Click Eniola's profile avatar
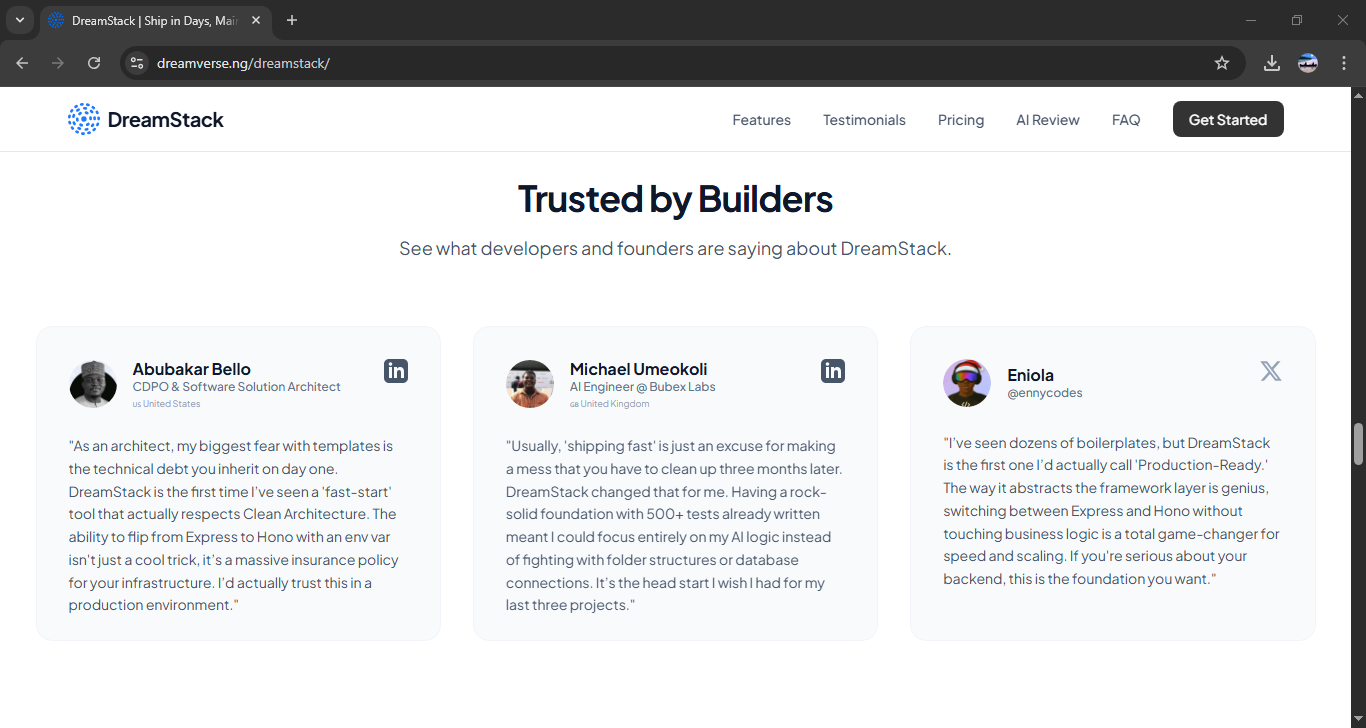The image size is (1366, 728). [967, 383]
